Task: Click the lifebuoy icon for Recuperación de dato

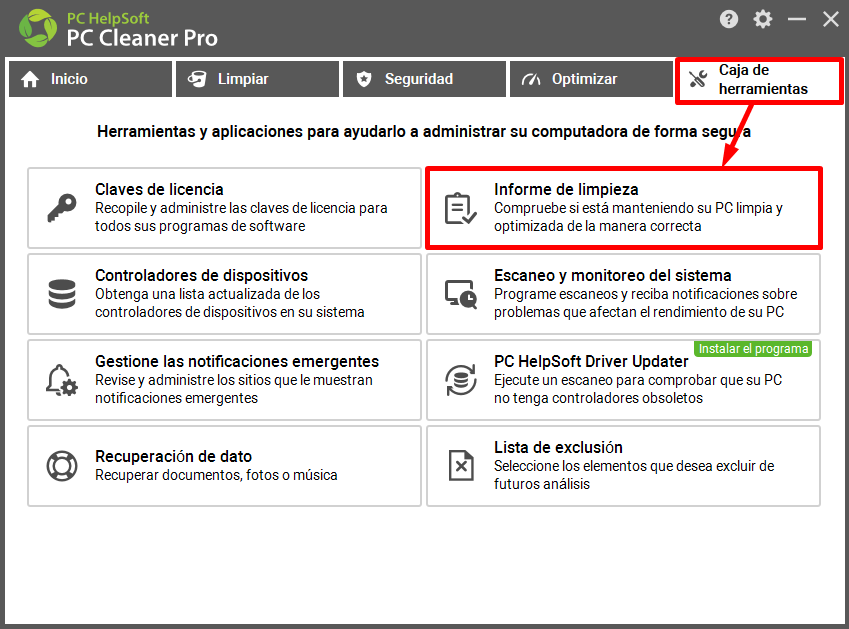Action: coord(62,466)
